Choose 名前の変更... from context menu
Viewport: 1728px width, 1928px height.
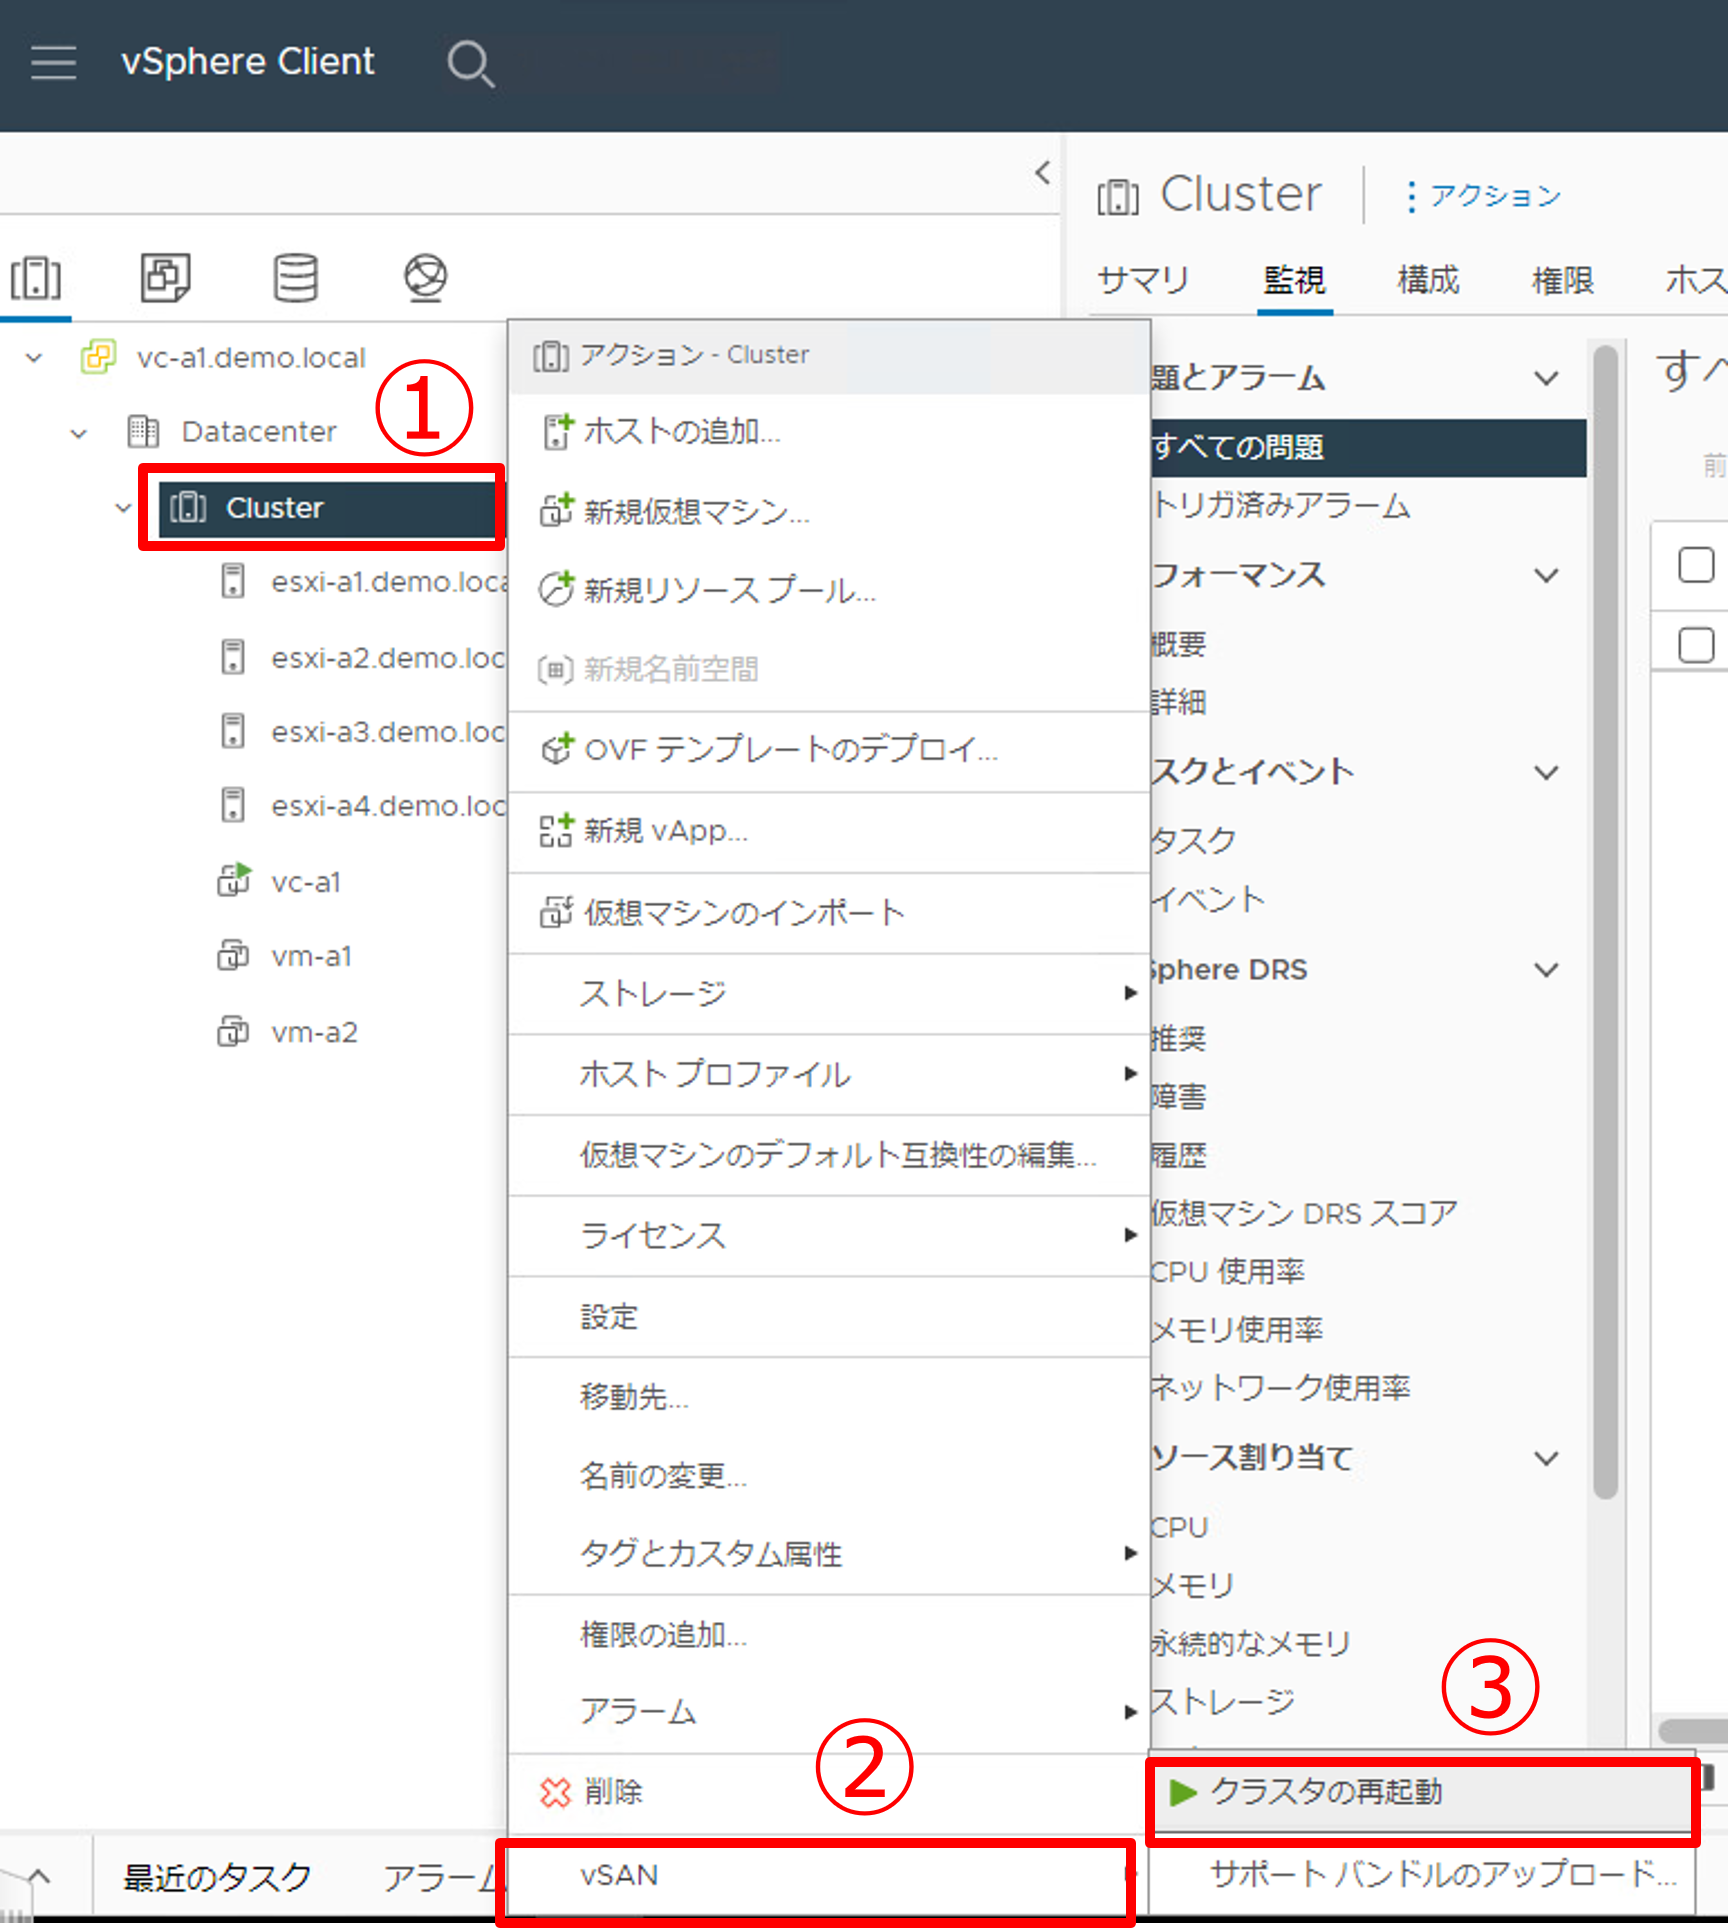(829, 1475)
